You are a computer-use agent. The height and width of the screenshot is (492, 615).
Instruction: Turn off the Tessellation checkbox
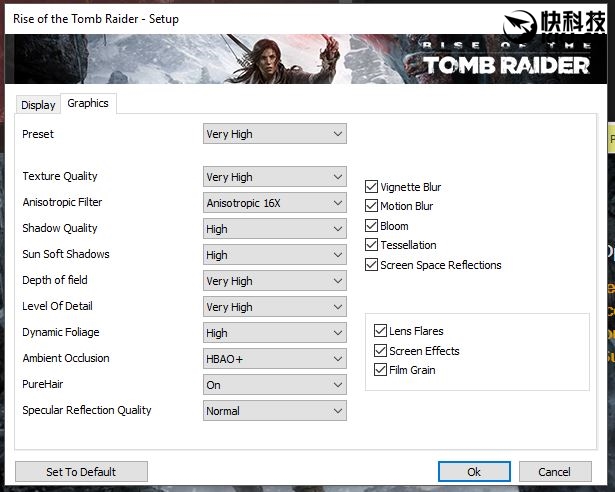pos(371,245)
